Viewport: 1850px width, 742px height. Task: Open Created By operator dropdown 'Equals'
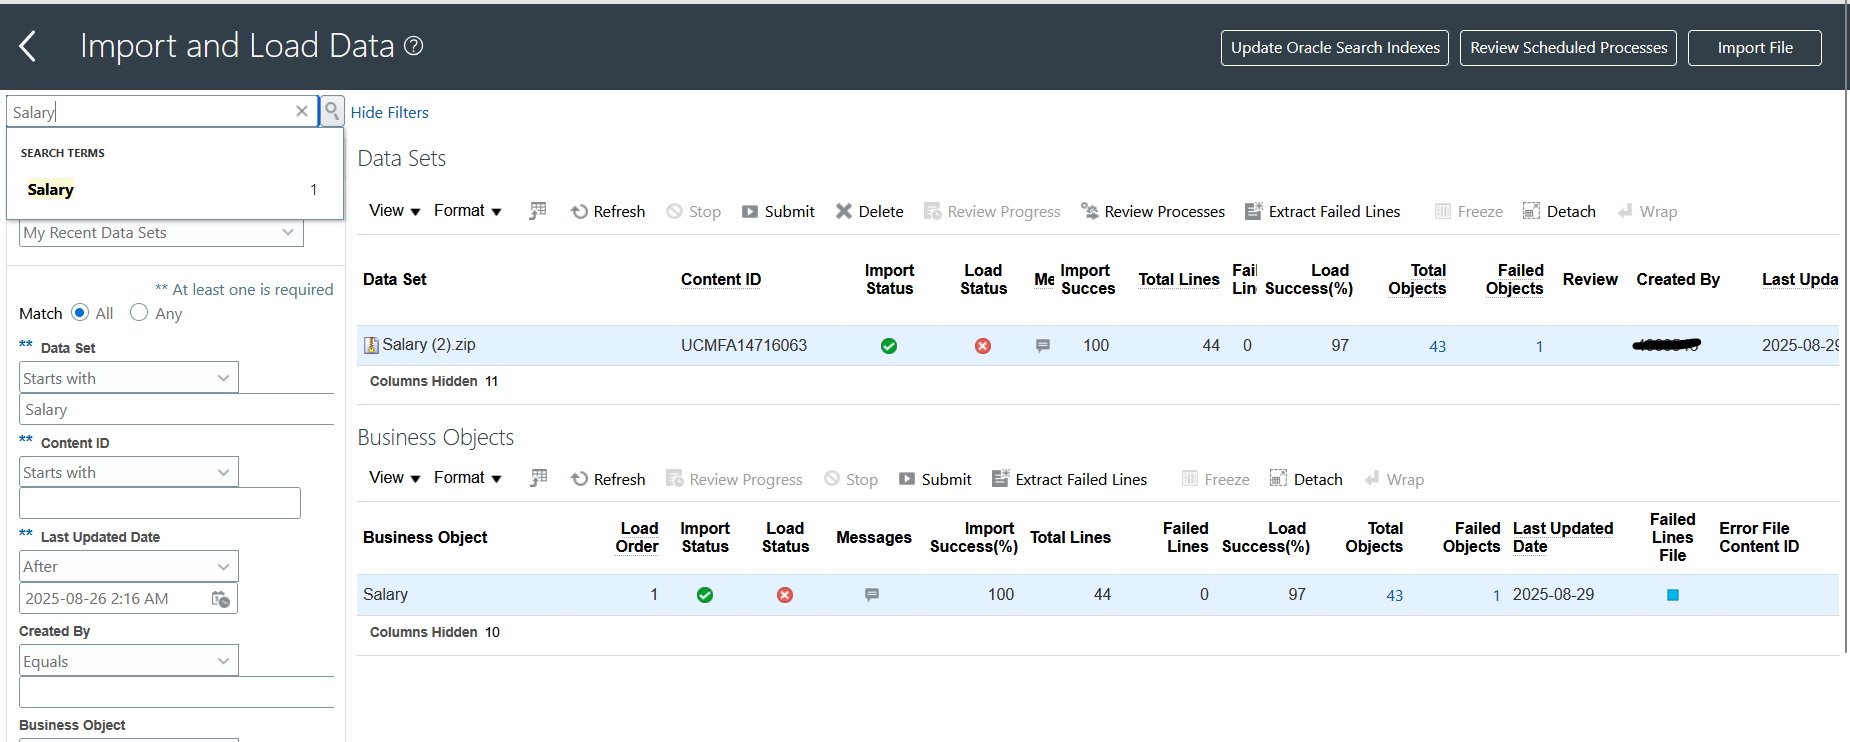click(129, 661)
